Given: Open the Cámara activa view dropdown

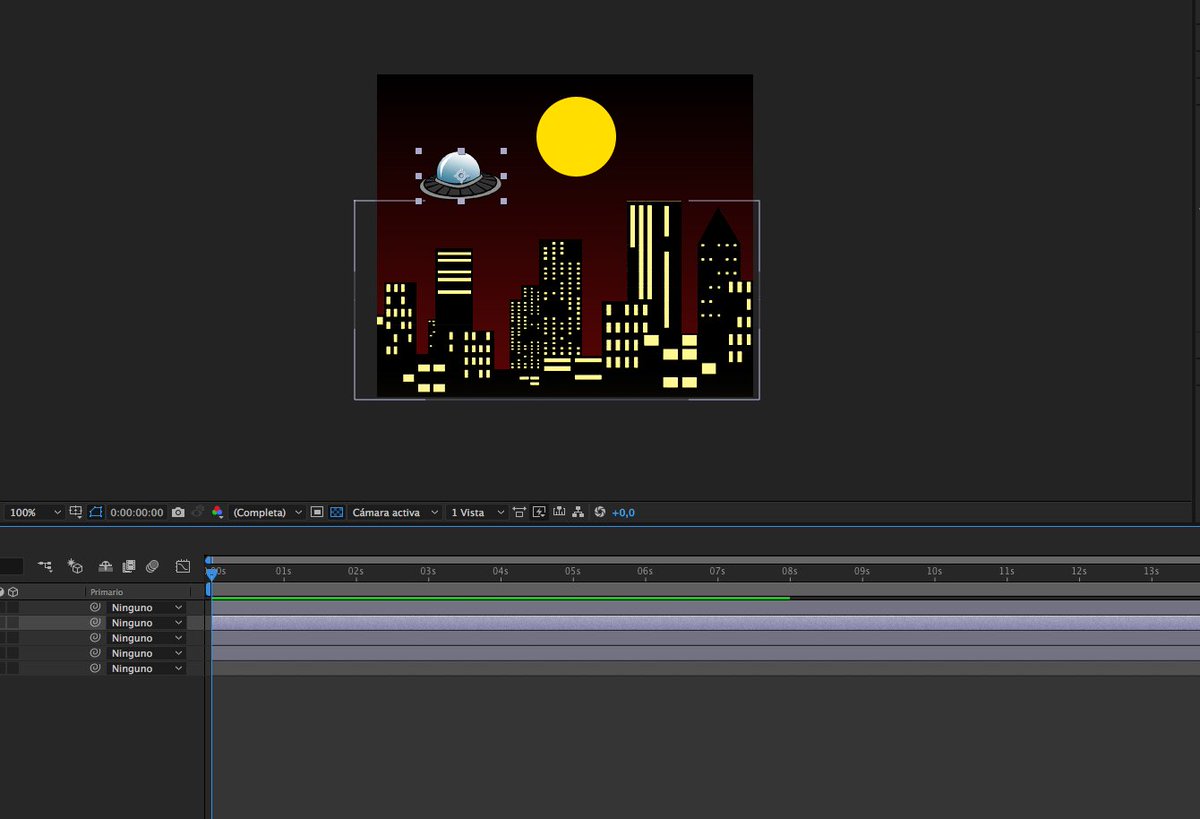Looking at the screenshot, I should point(395,512).
